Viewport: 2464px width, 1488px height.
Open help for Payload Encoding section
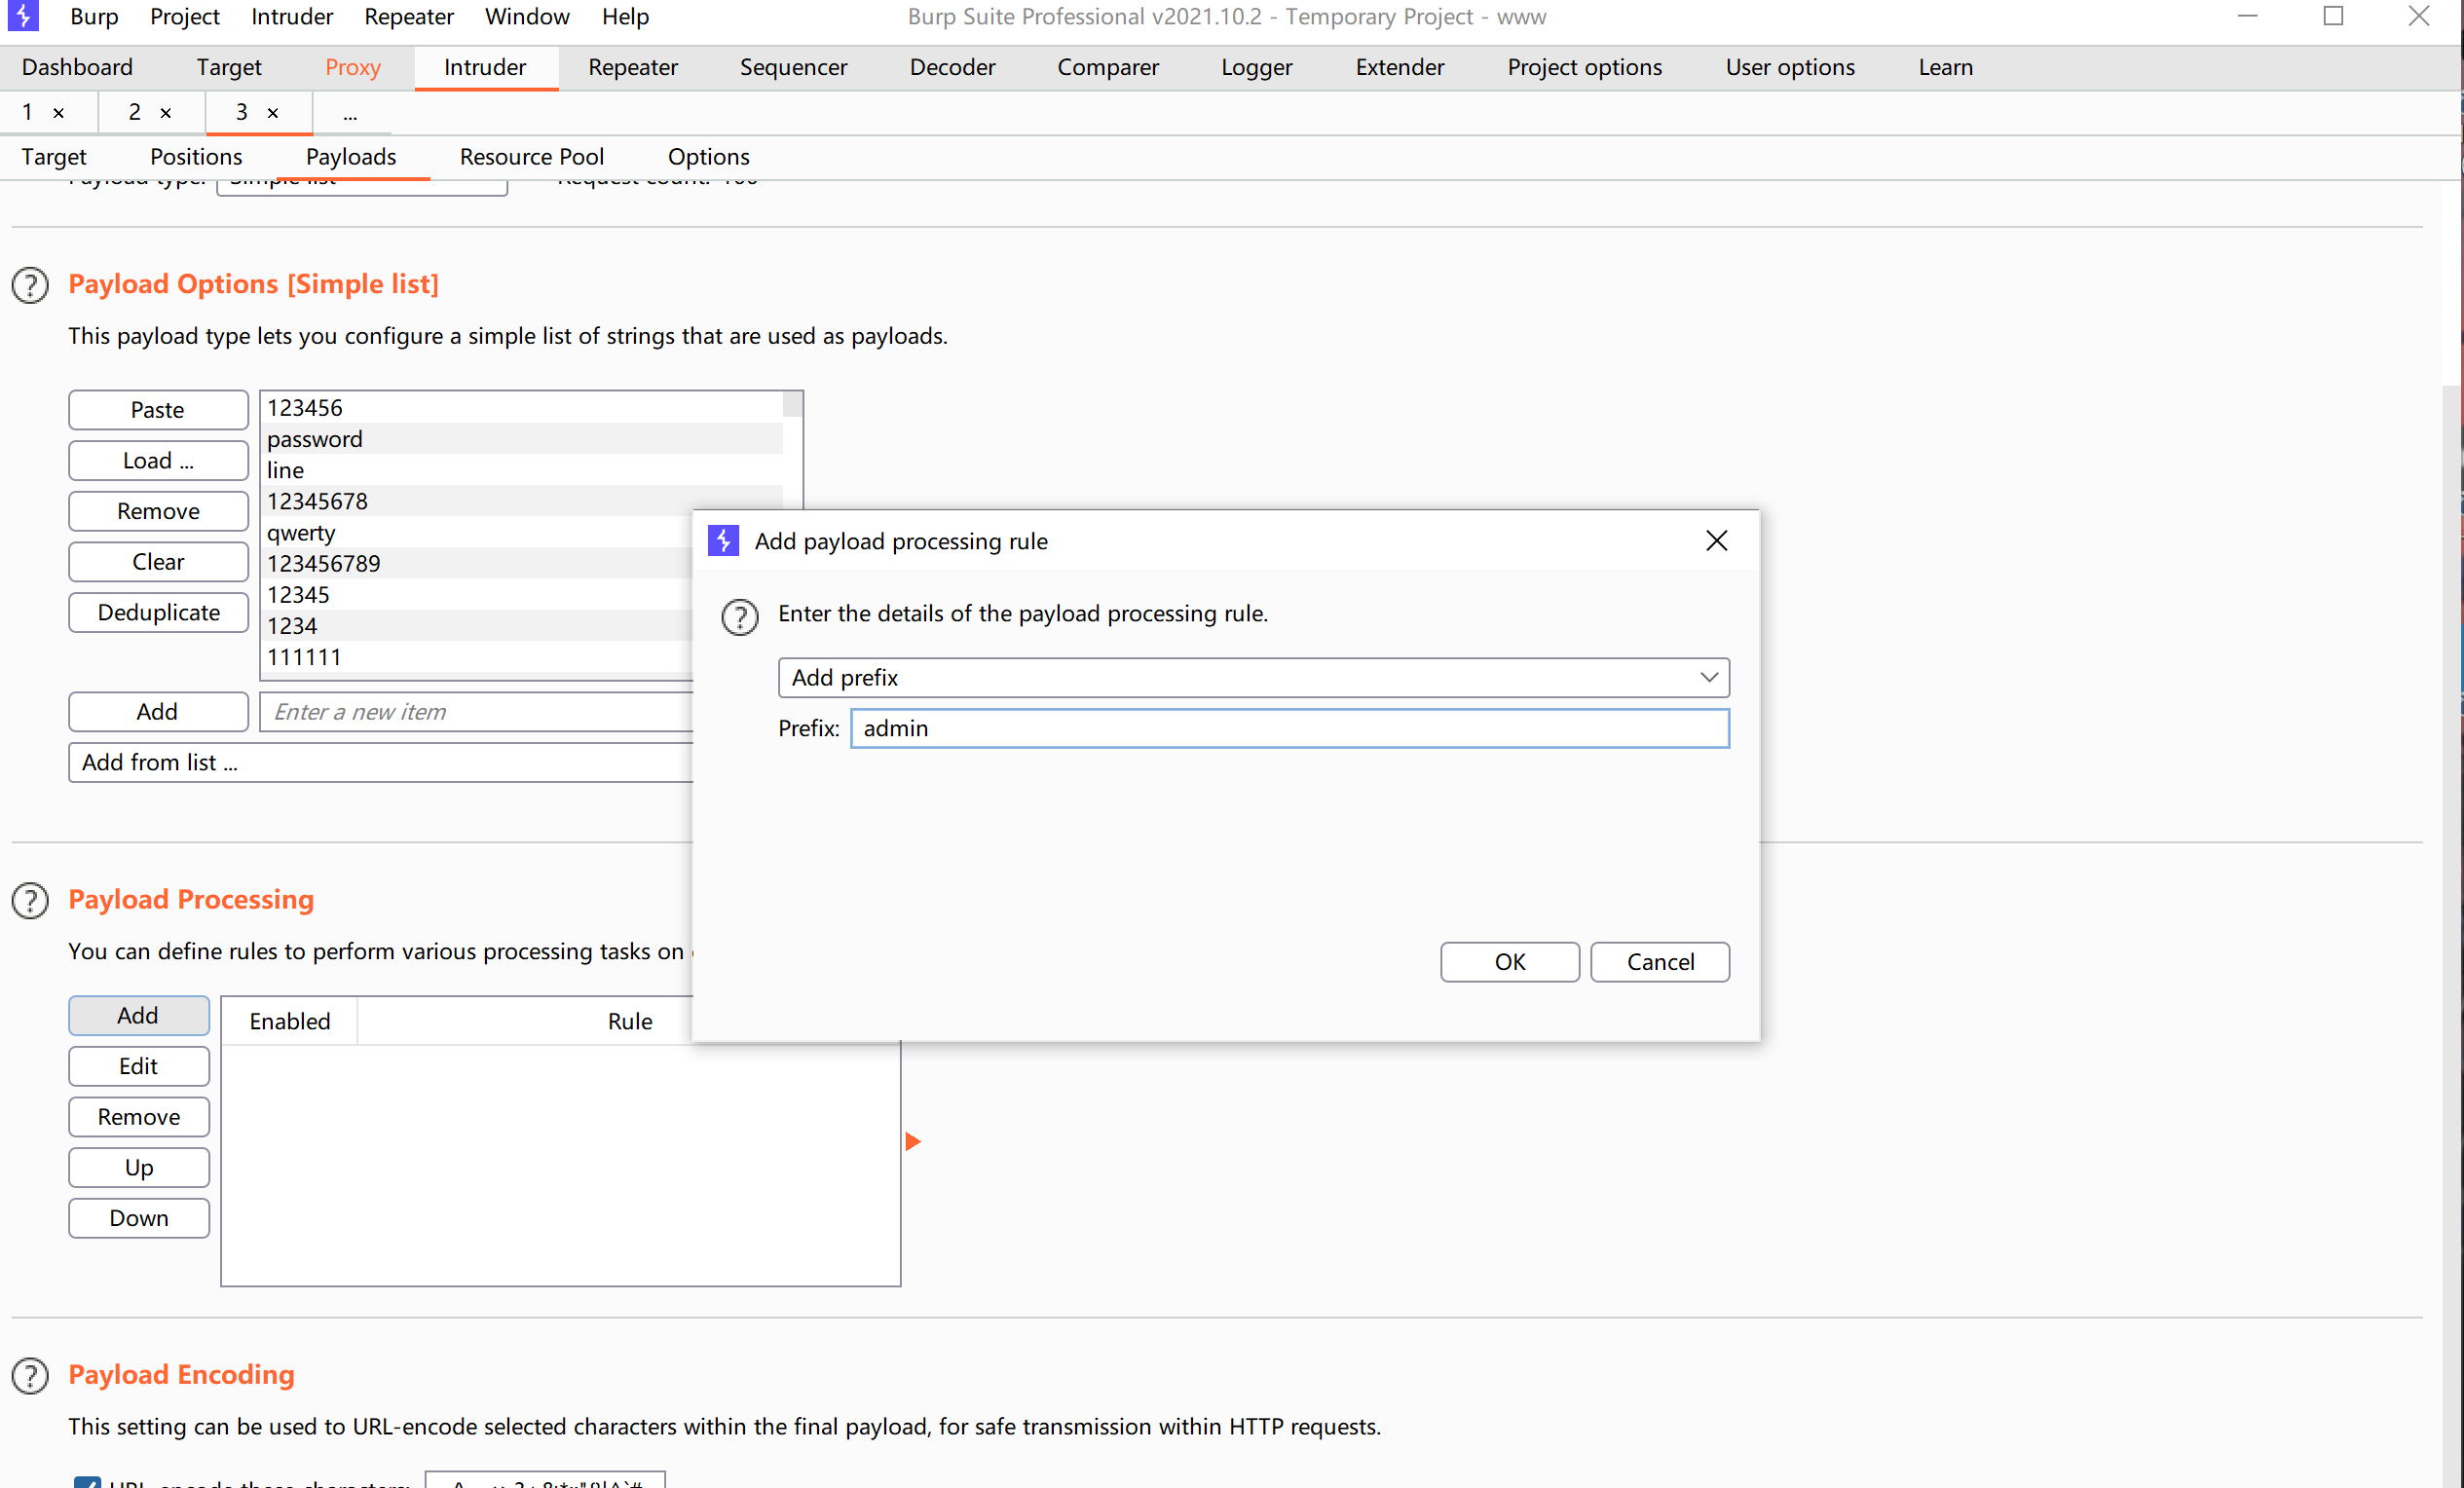tap(30, 1376)
